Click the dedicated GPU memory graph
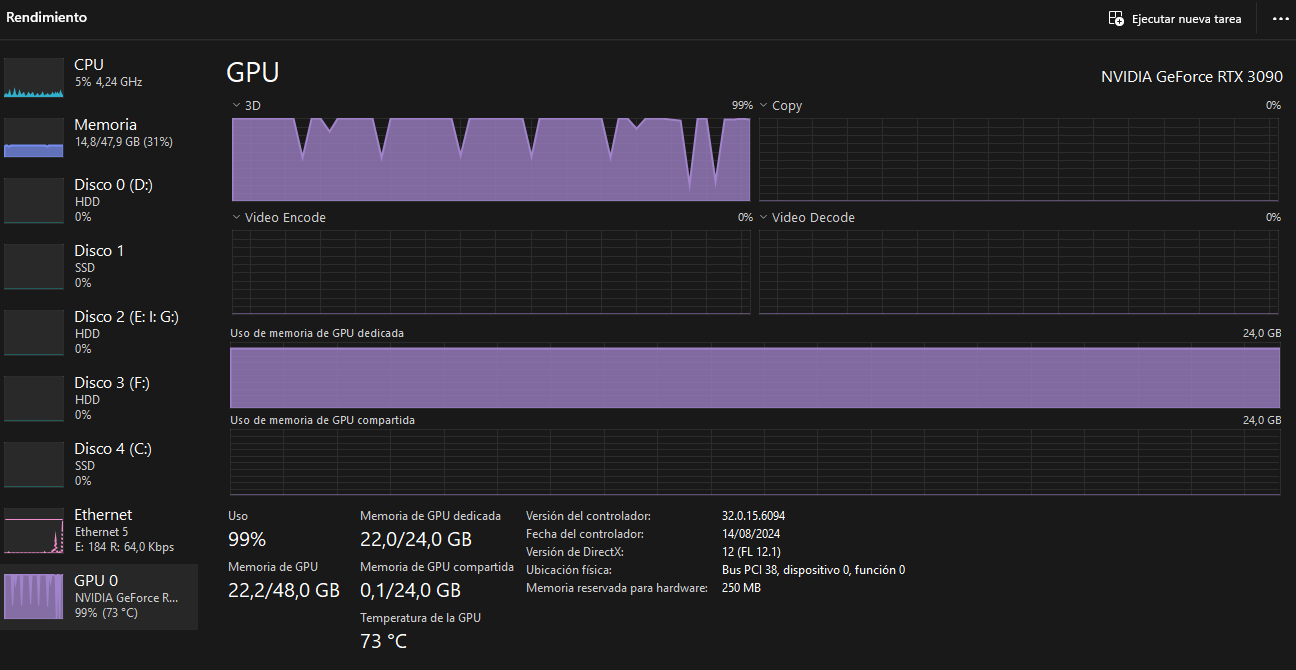The width and height of the screenshot is (1296, 670). (755, 377)
